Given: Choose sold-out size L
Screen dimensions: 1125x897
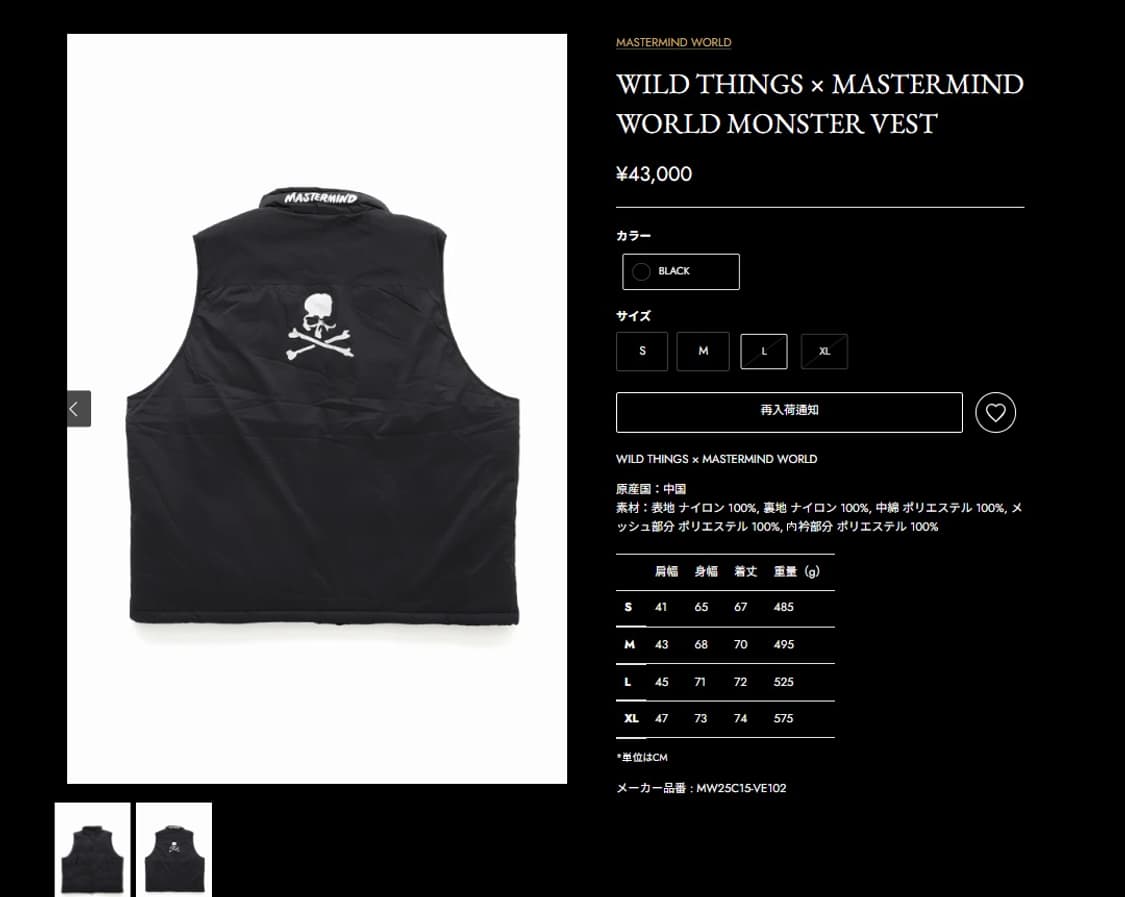Looking at the screenshot, I should [x=763, y=352].
